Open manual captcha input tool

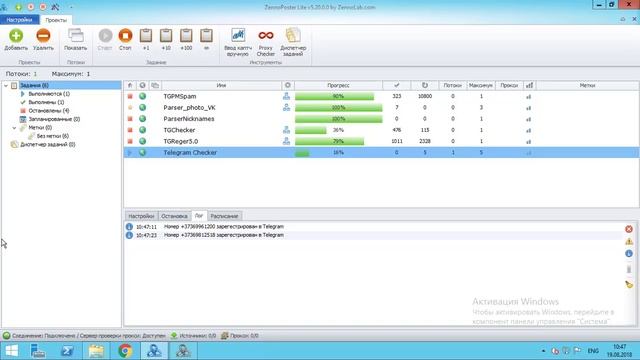[238, 42]
